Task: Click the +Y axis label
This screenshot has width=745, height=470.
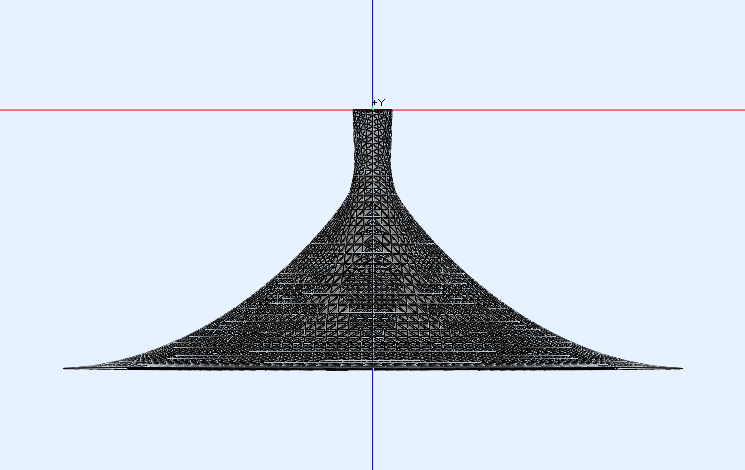Action: click(379, 102)
